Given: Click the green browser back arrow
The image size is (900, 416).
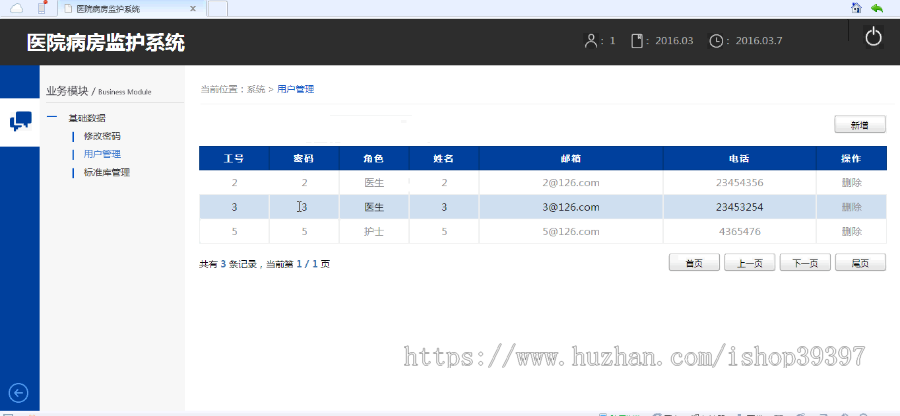Looking at the screenshot, I should tap(876, 8).
